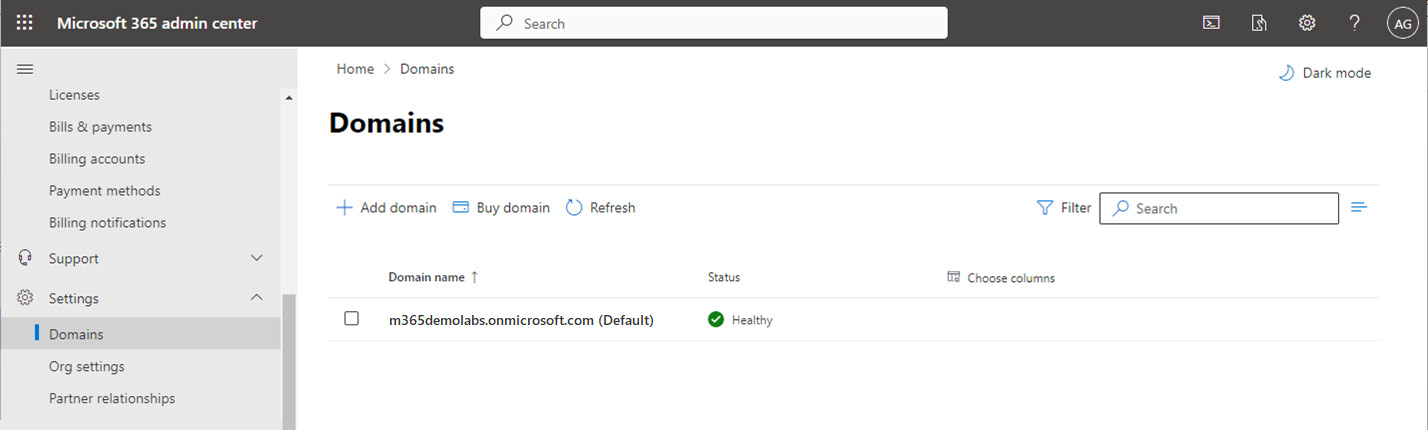Screen dimensions: 1428x430
Task: Click the Settings gear icon in sidebar
Action: (x=26, y=298)
